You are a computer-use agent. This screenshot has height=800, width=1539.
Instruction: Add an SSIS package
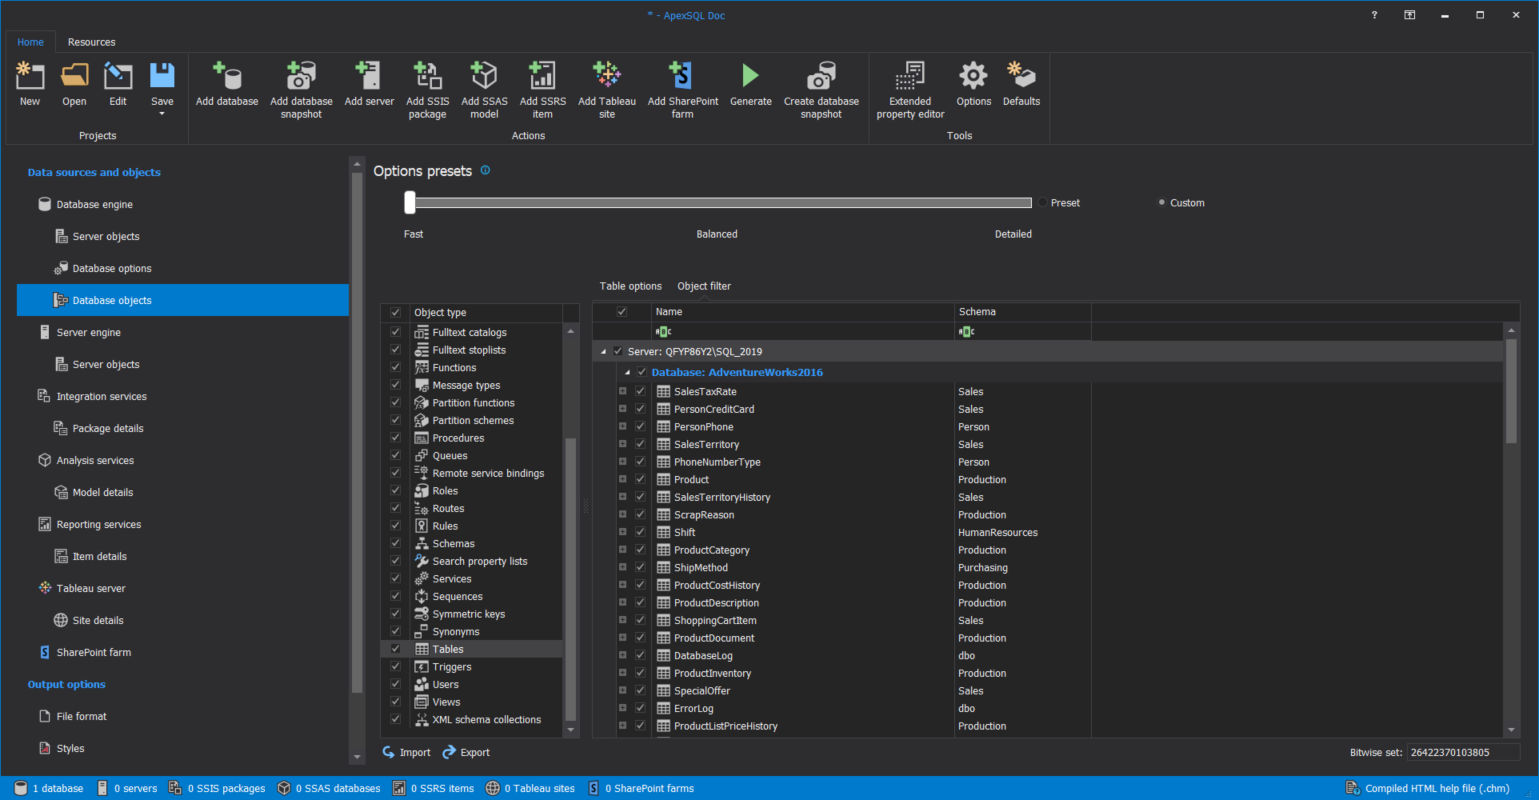(427, 90)
